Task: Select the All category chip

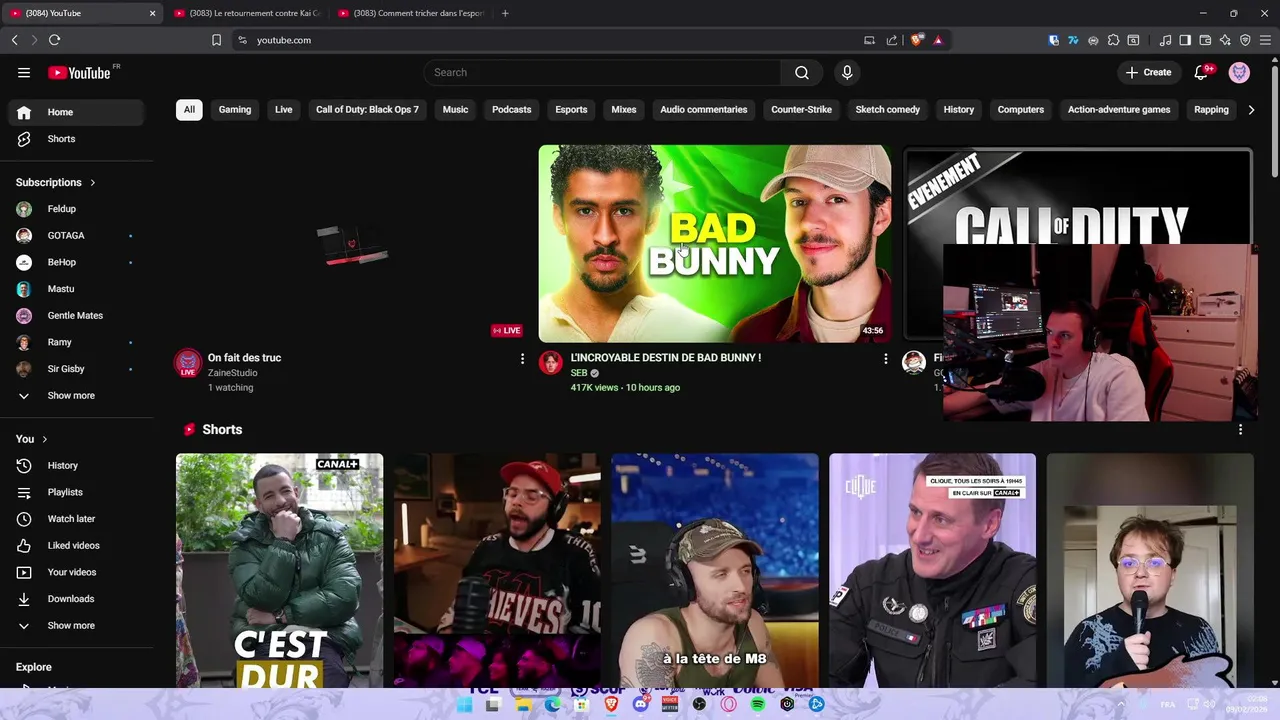Action: [189, 110]
